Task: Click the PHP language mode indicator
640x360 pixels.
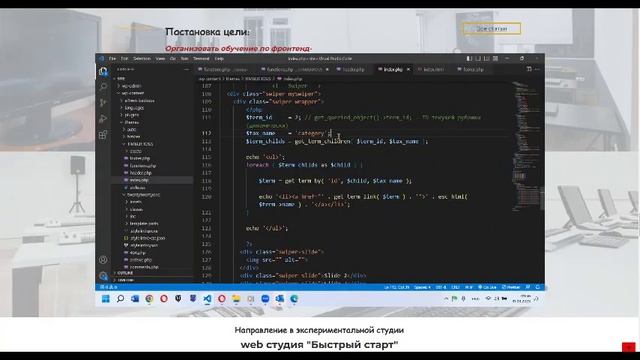Action: coord(469,287)
